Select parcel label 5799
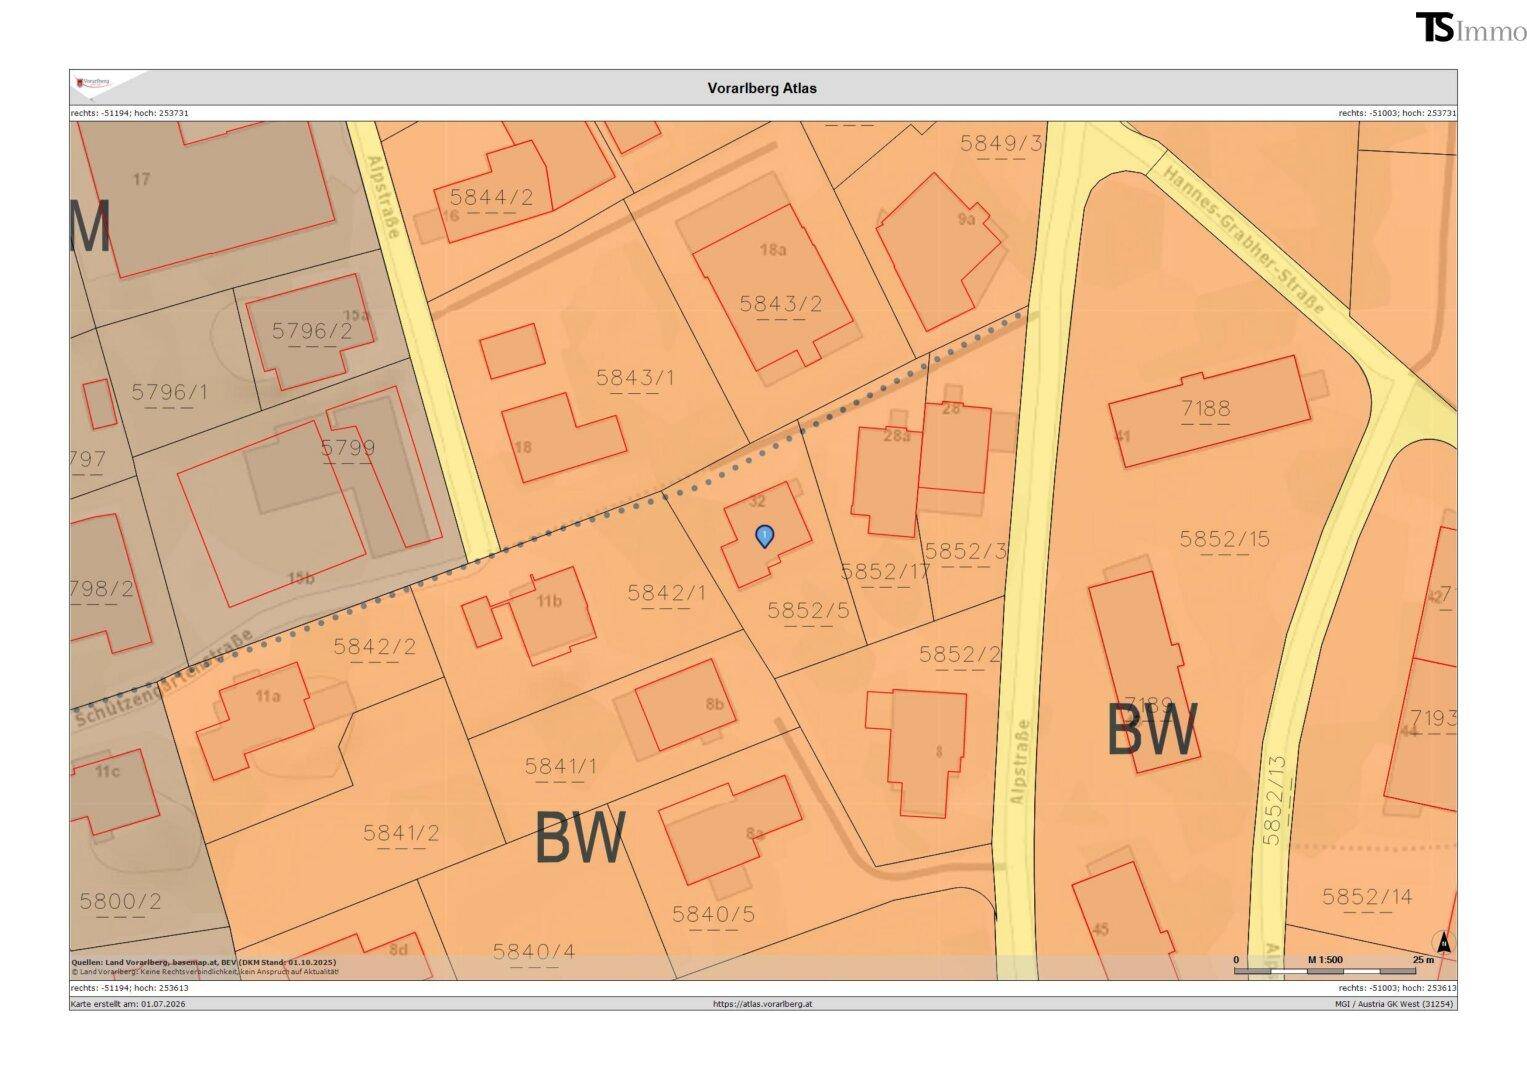The height and width of the screenshot is (1080, 1527). (348, 448)
